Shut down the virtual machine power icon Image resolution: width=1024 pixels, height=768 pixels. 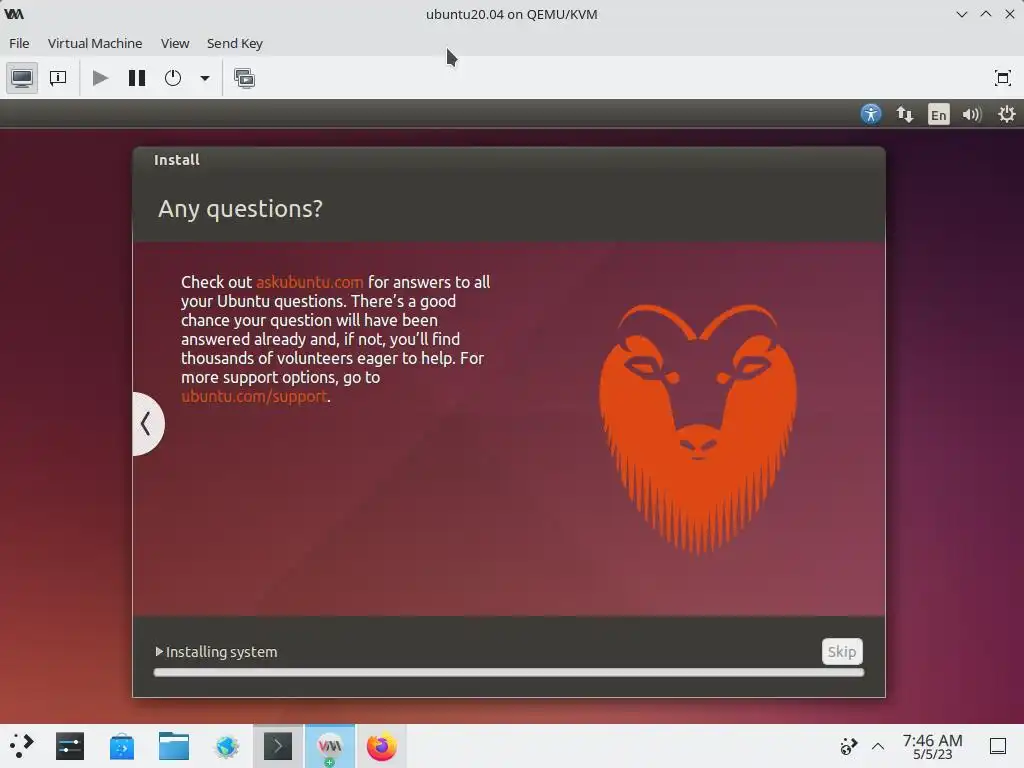(173, 78)
